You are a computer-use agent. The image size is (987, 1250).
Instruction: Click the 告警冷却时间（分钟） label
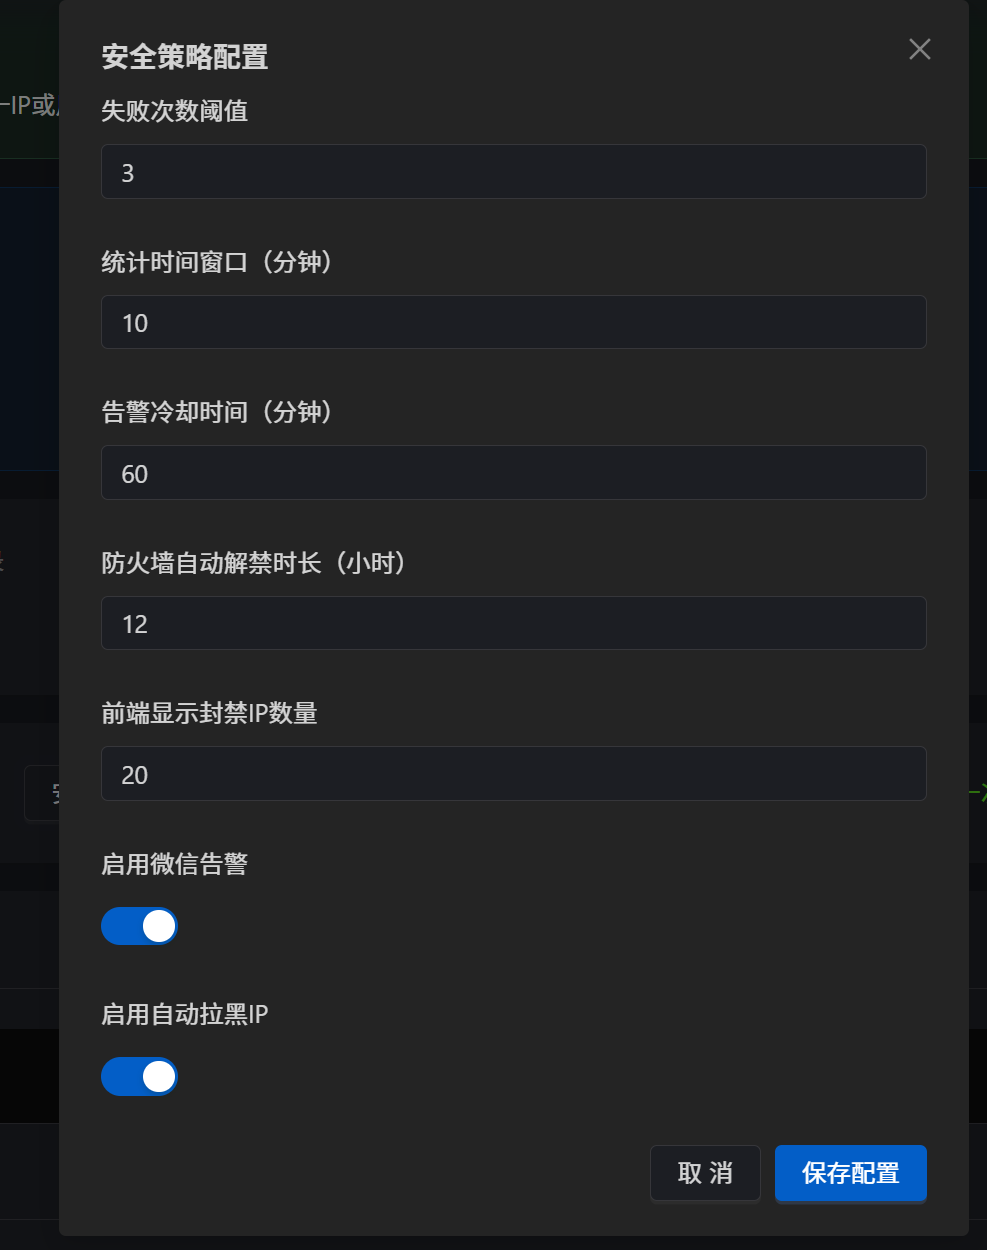(216, 412)
